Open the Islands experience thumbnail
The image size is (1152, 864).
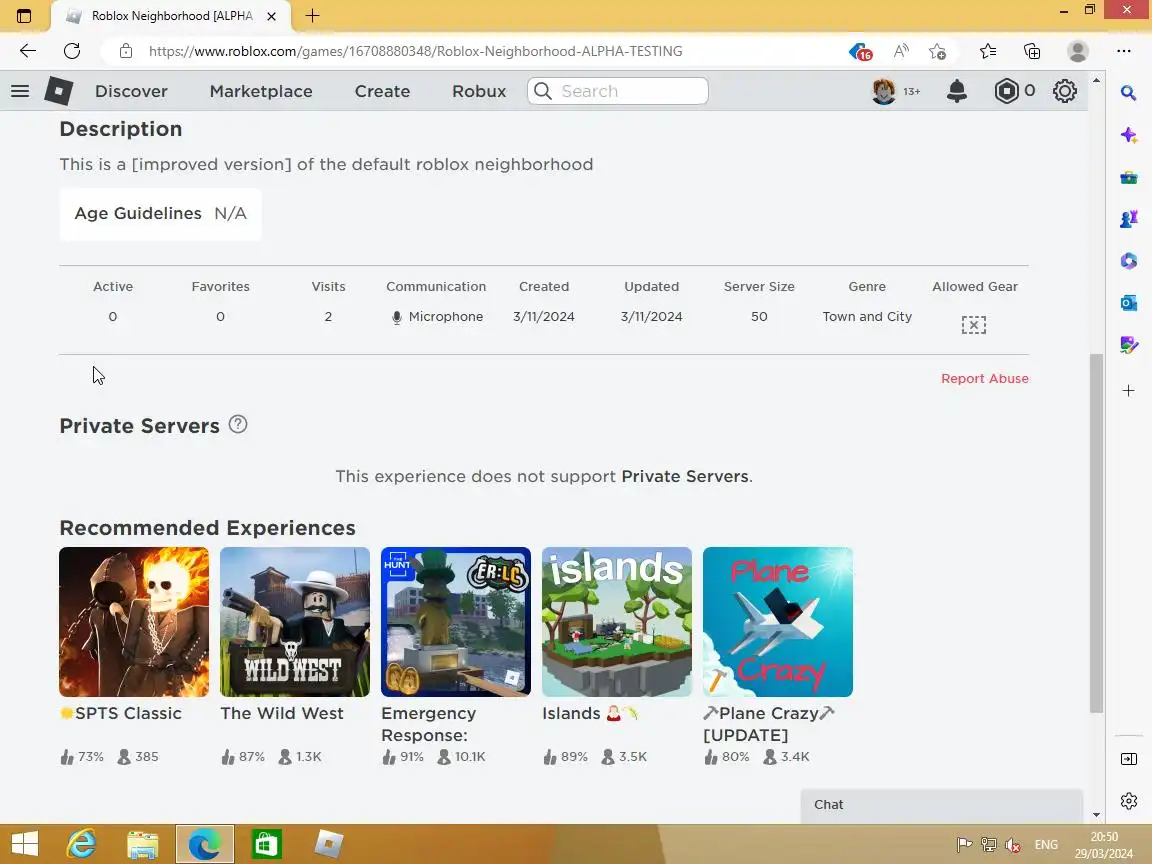pyautogui.click(x=616, y=622)
